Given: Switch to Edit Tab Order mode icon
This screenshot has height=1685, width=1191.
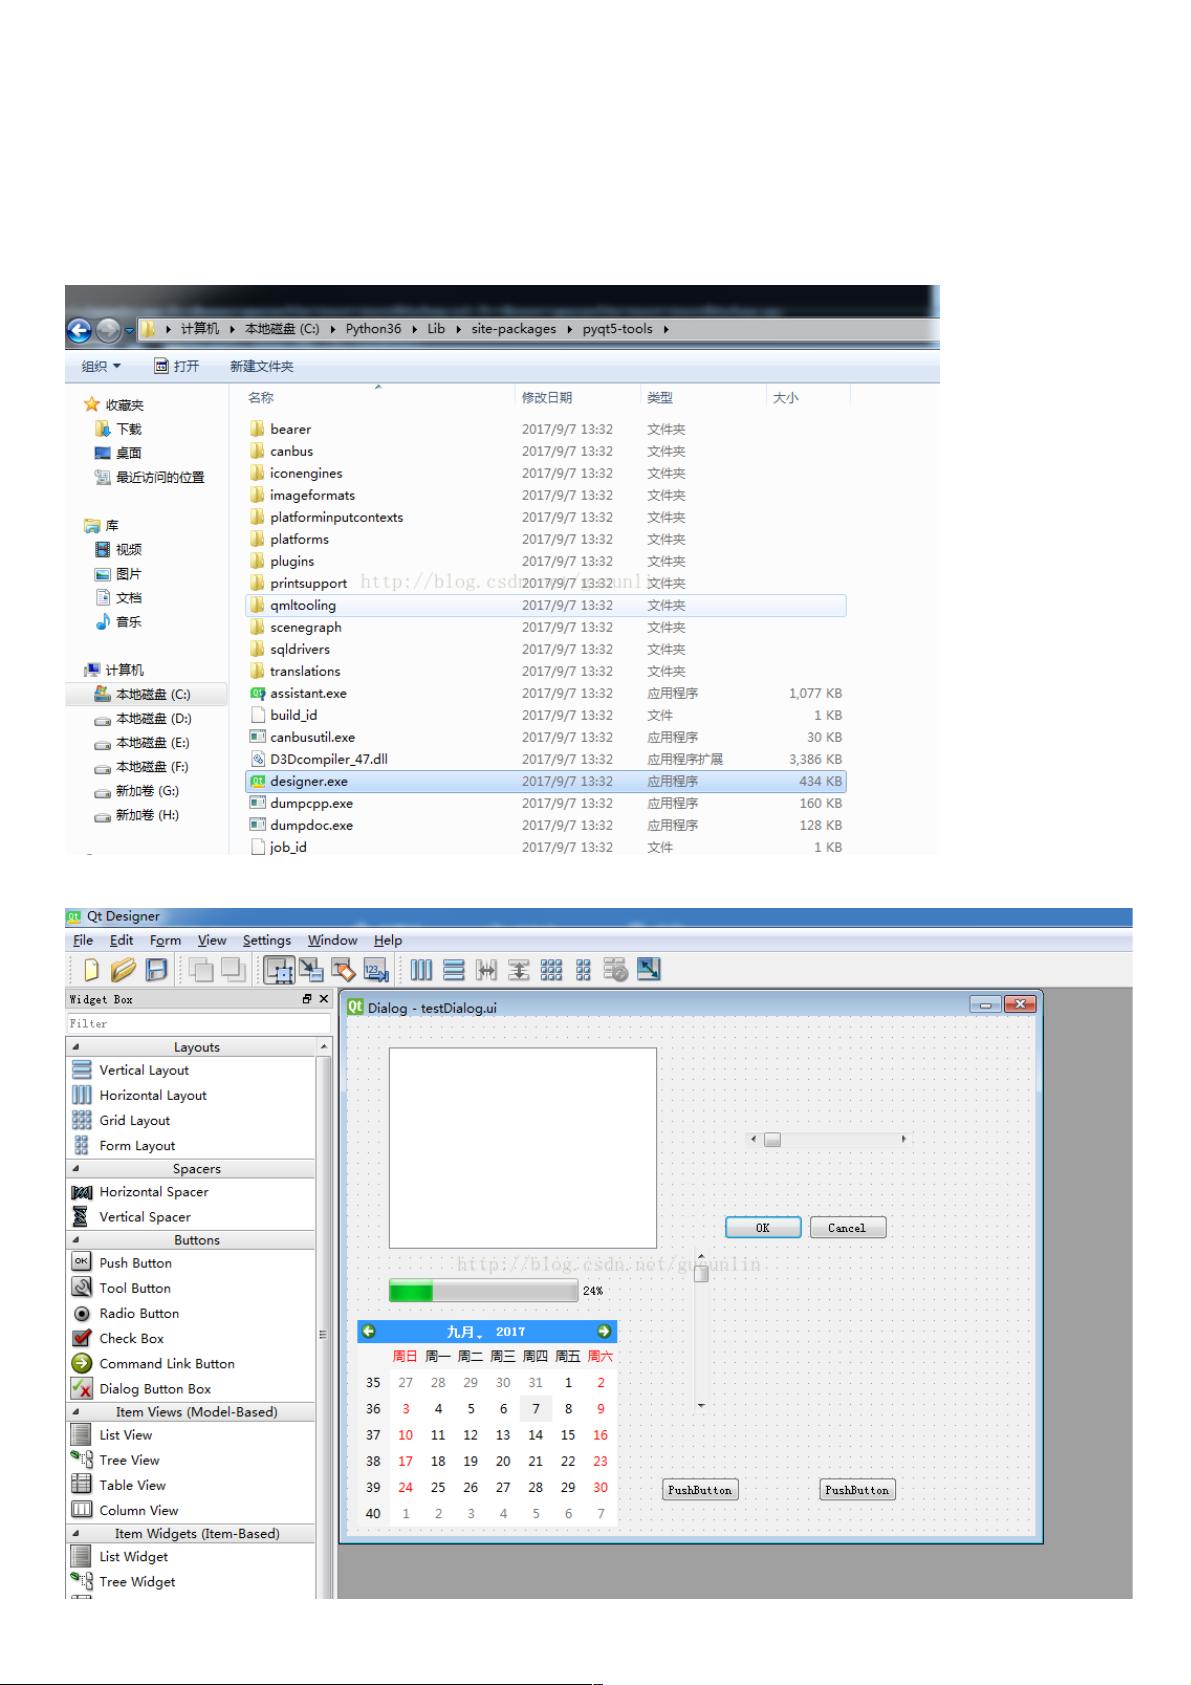Looking at the screenshot, I should [376, 970].
